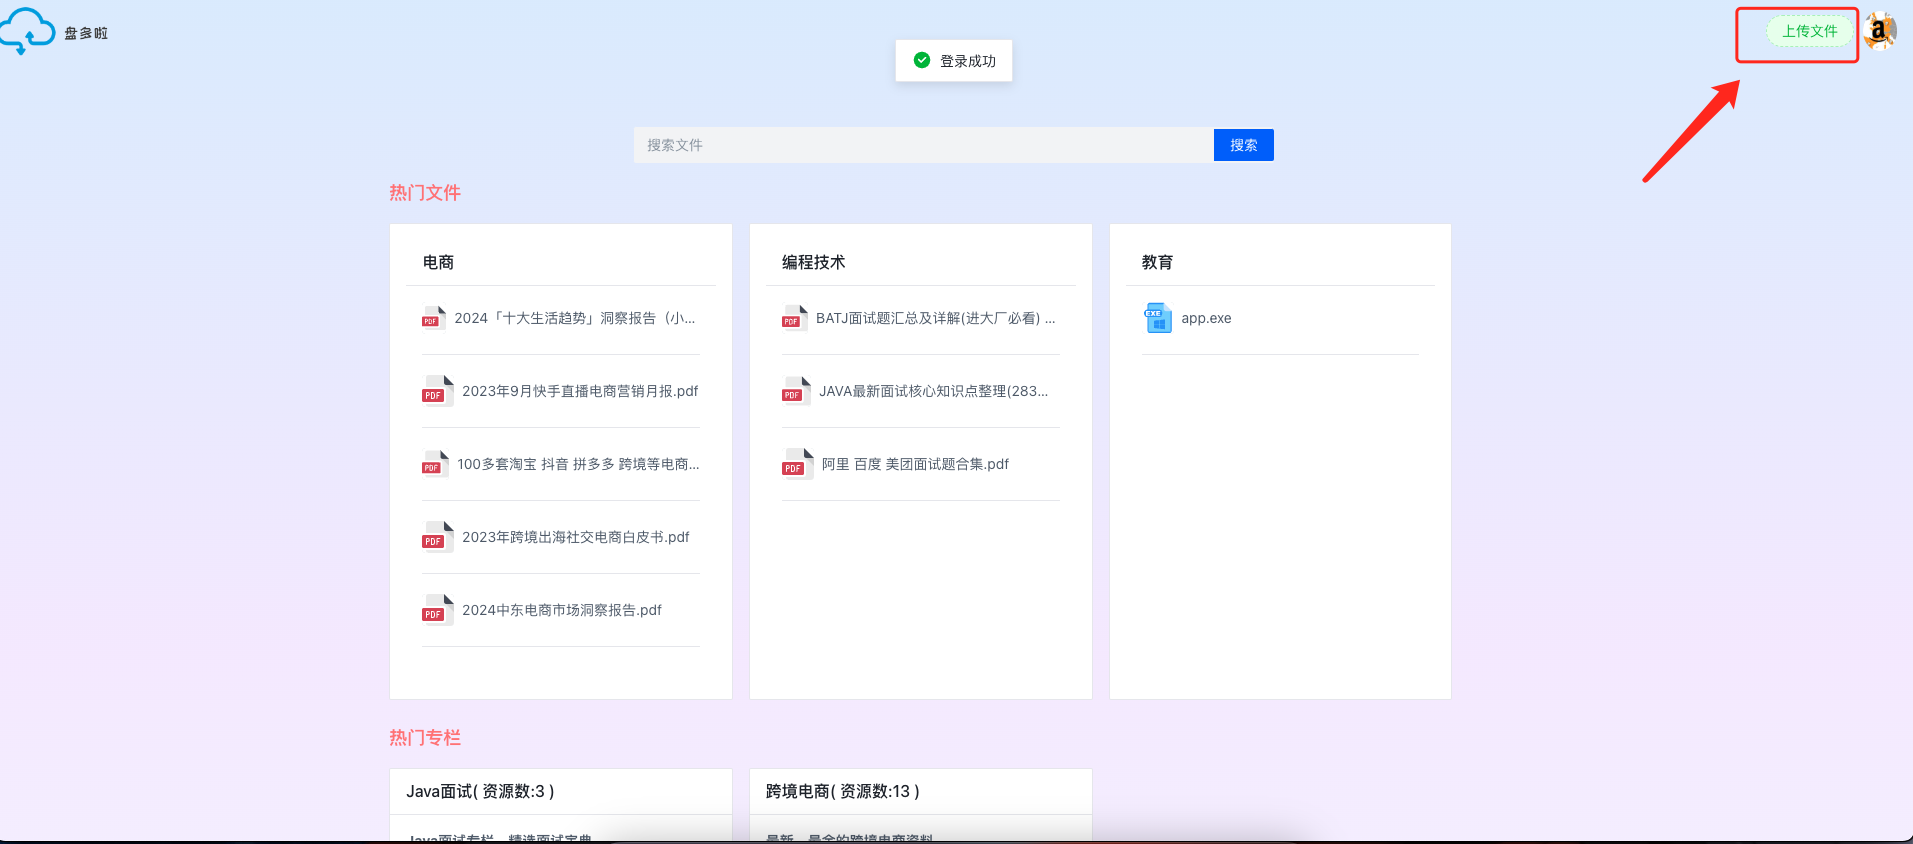This screenshot has width=1913, height=844.
Task: Click PDF icon of 2023年9月快手直播电商营销月报
Action: pos(438,391)
